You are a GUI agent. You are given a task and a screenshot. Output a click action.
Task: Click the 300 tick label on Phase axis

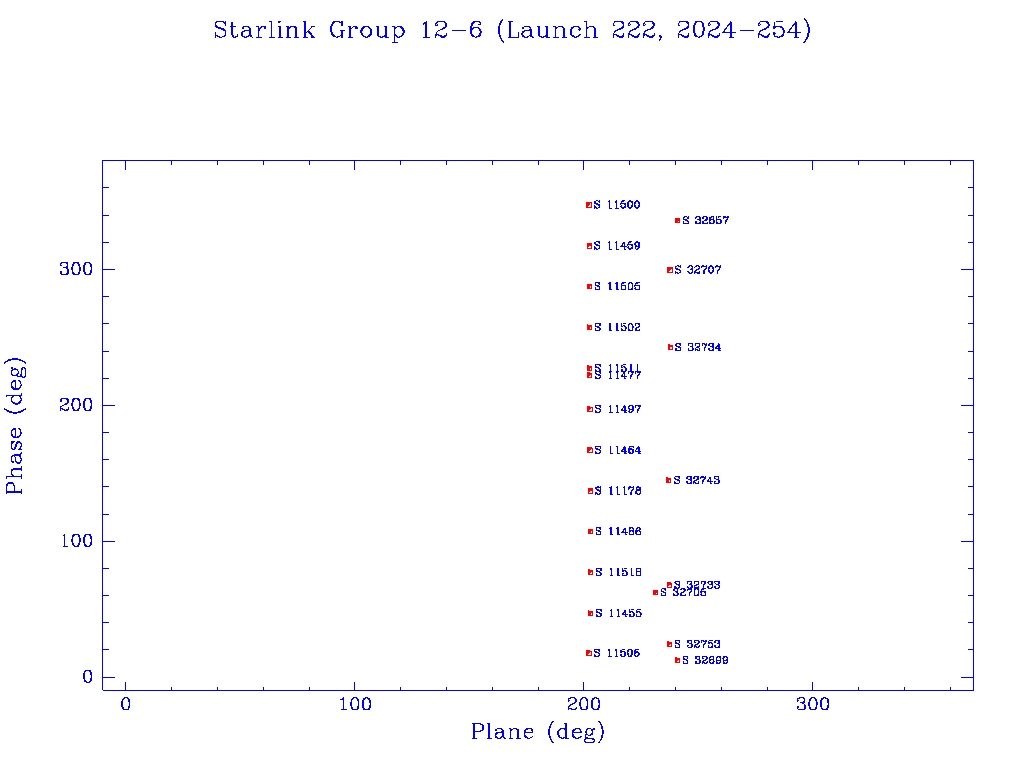[76, 269]
